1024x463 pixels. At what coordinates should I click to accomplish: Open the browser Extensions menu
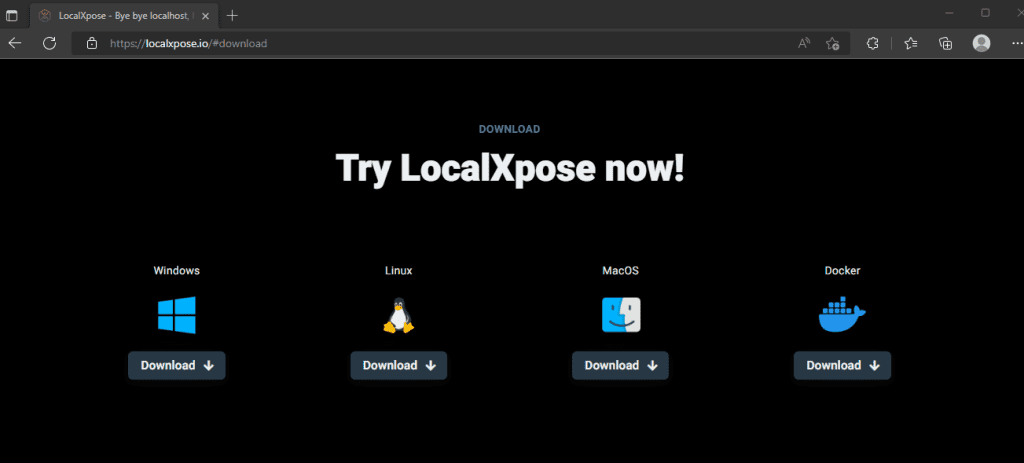[872, 44]
